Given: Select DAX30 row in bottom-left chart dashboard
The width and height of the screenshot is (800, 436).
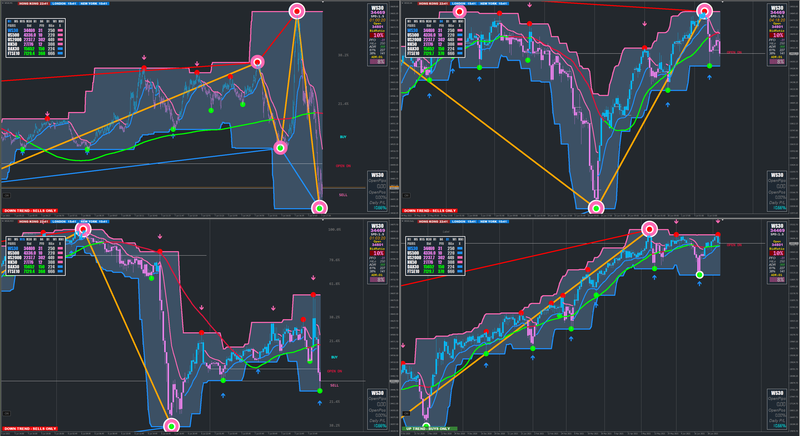Looking at the screenshot, I should pos(35,267).
